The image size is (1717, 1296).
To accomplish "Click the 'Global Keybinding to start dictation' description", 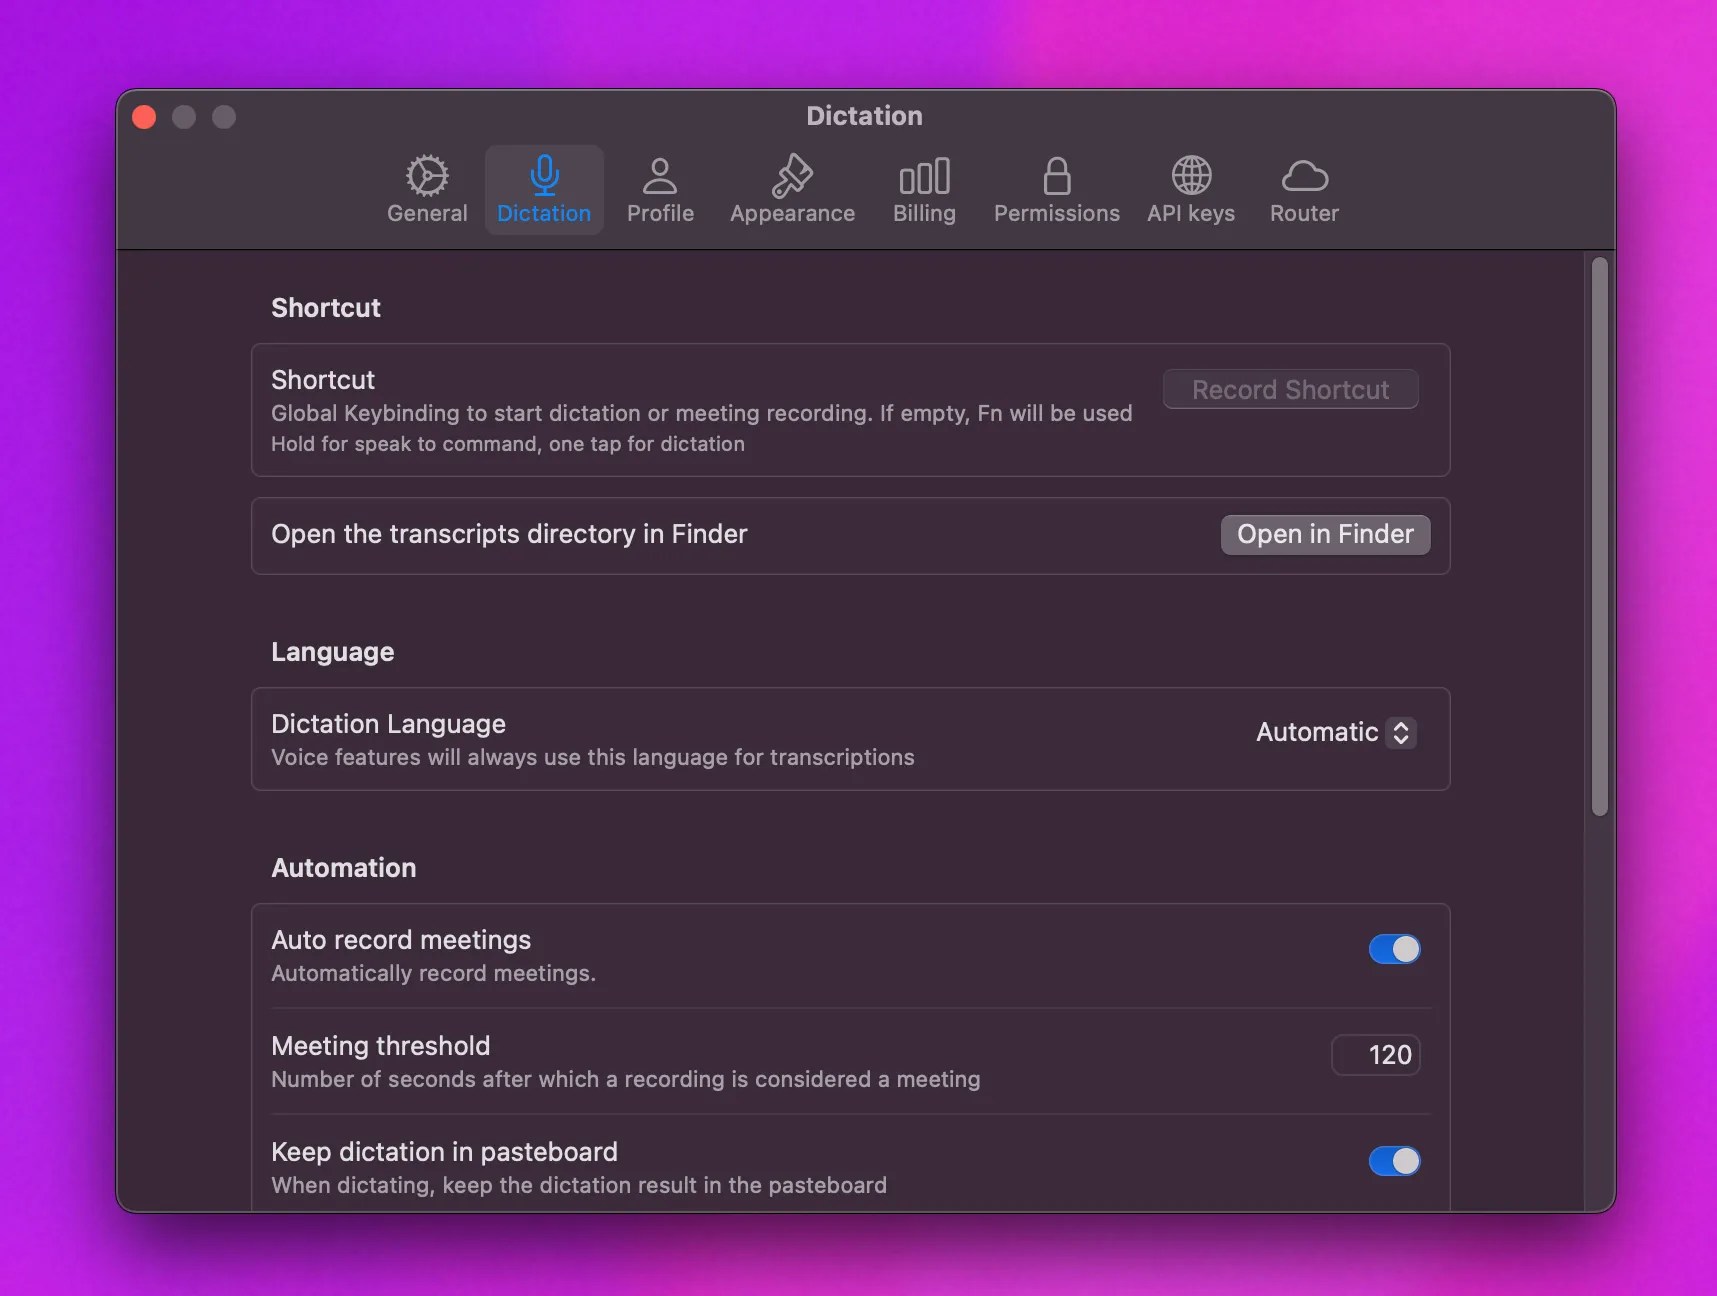I will (702, 413).
